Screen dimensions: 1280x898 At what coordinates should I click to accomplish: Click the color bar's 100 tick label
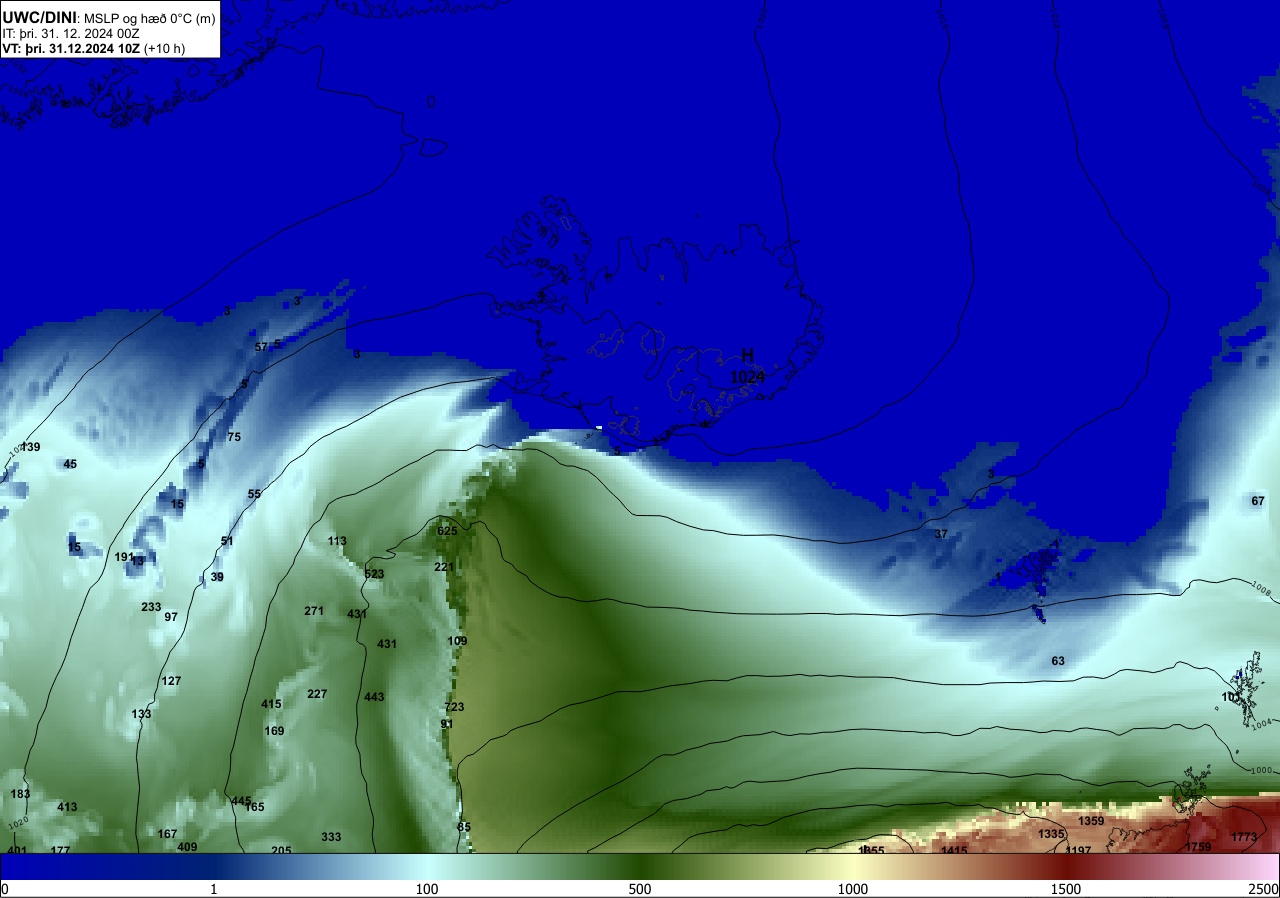(x=427, y=889)
